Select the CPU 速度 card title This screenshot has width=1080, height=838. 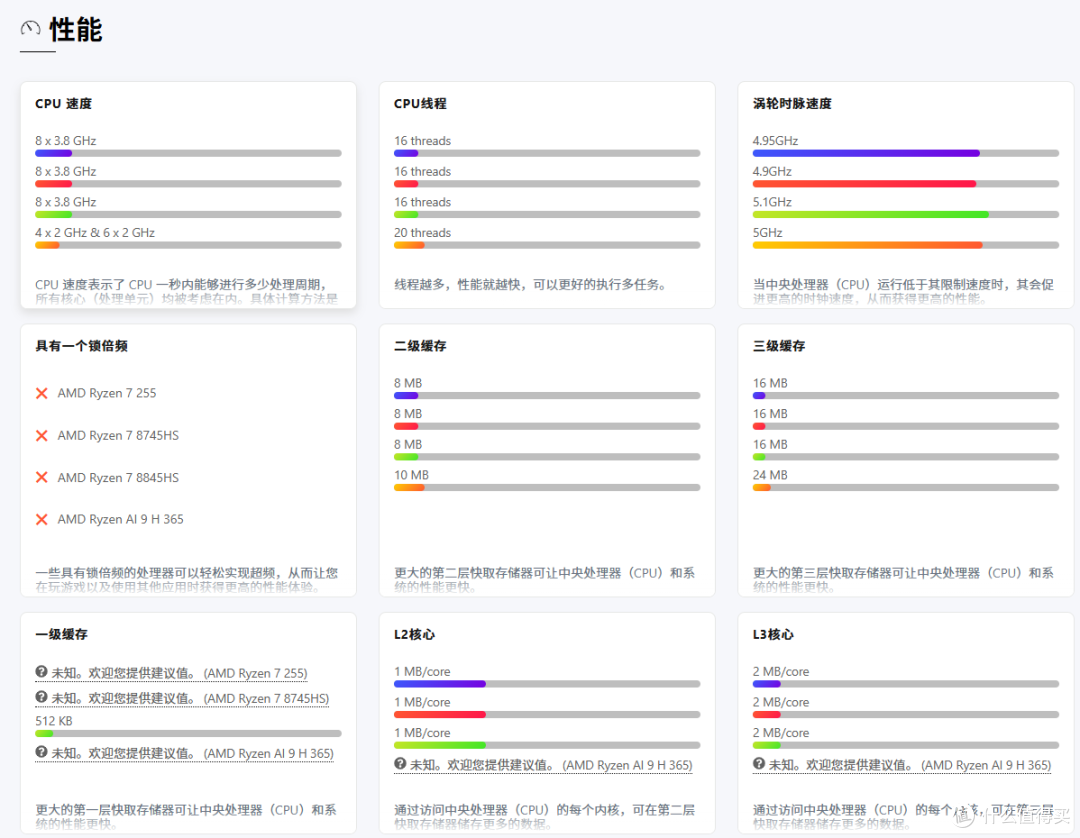tap(63, 104)
